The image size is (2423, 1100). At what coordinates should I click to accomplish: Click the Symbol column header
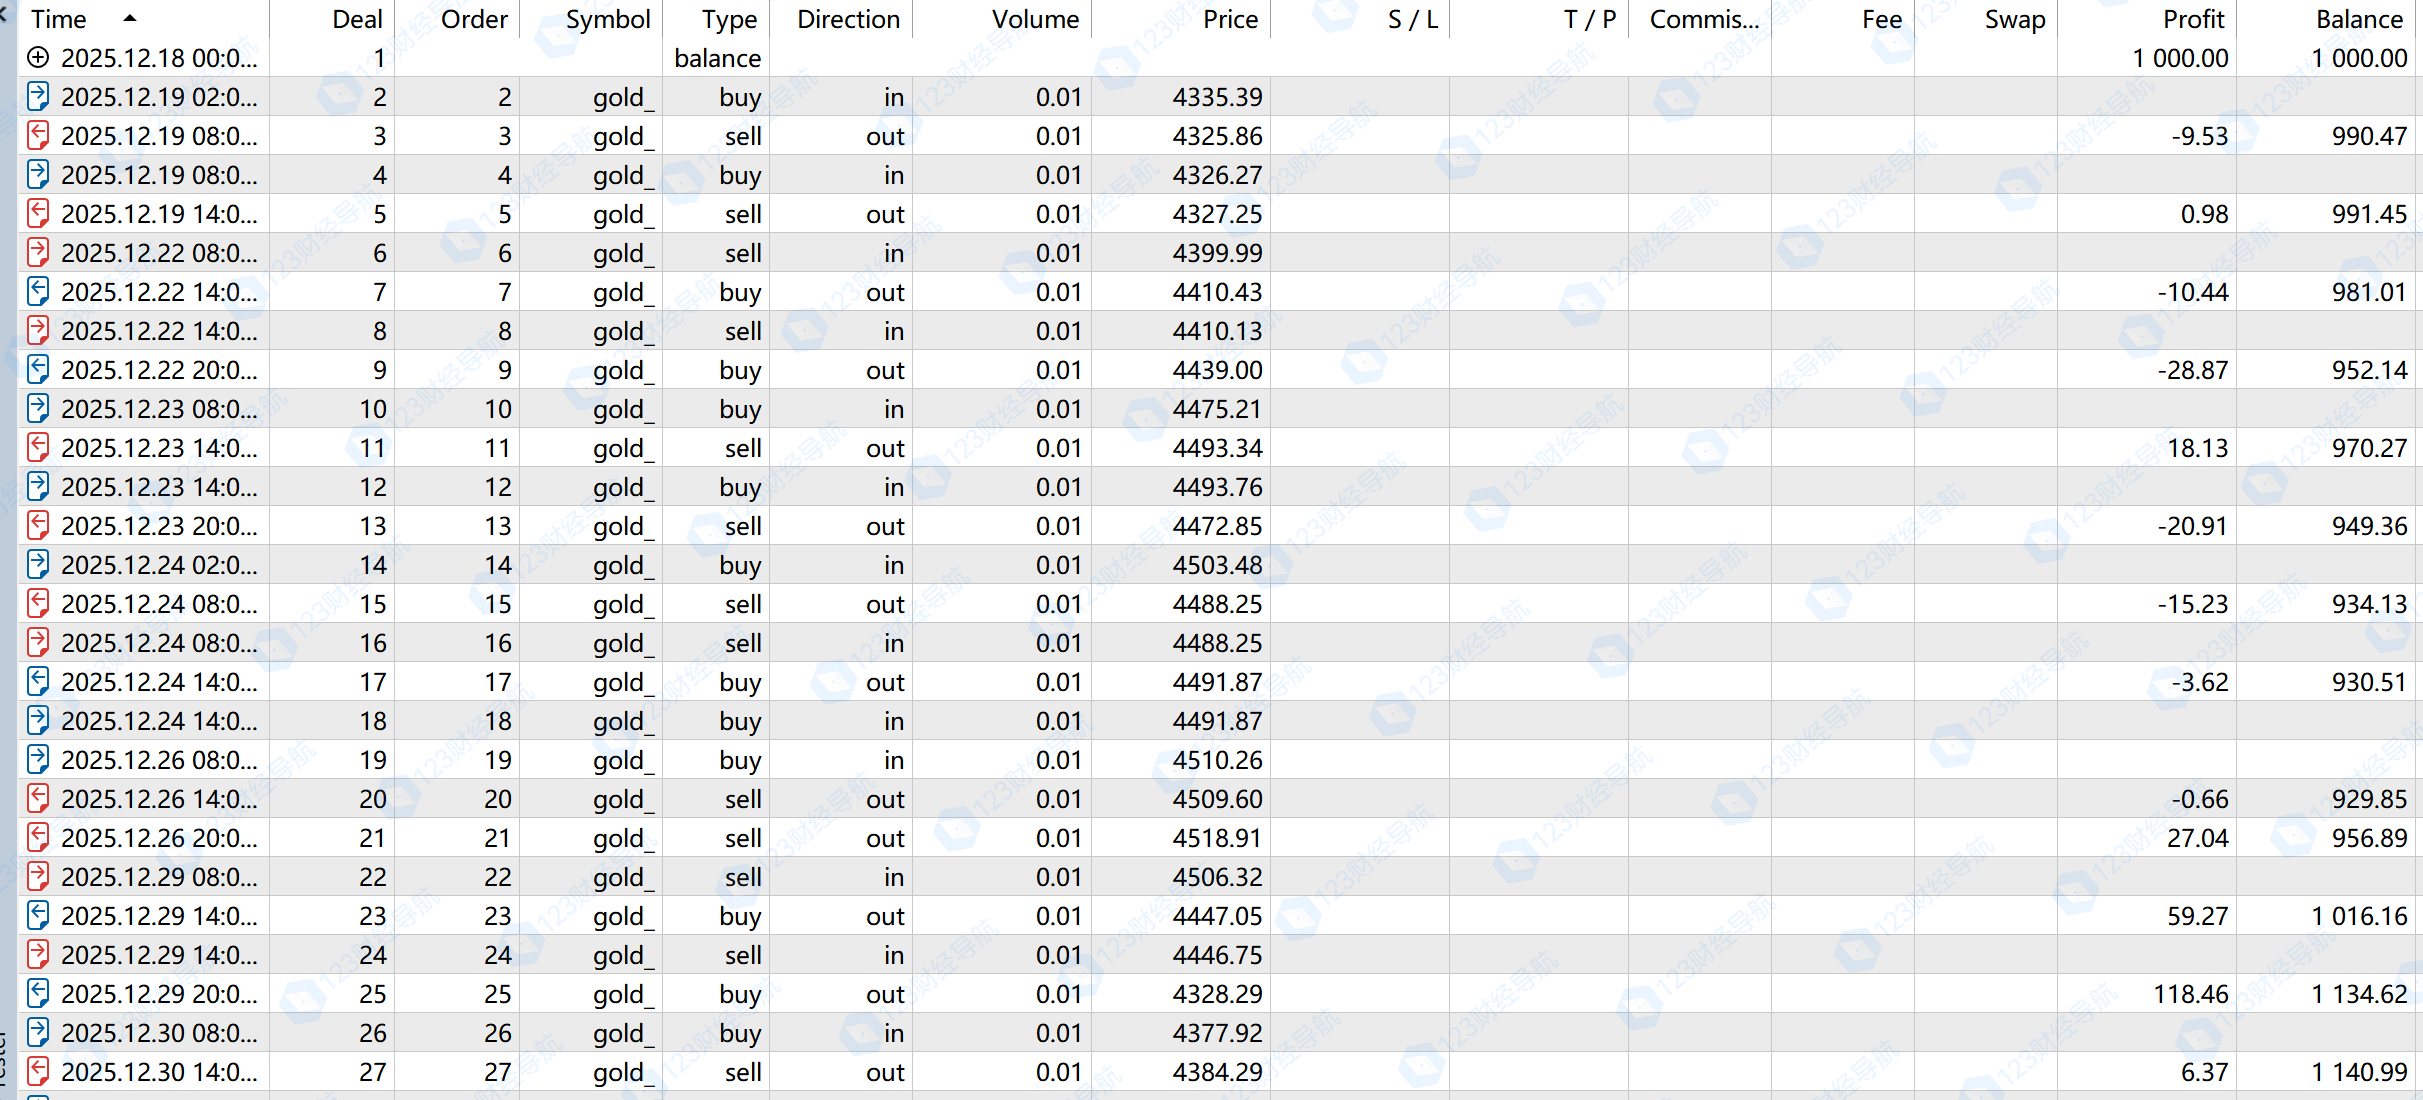tap(607, 19)
